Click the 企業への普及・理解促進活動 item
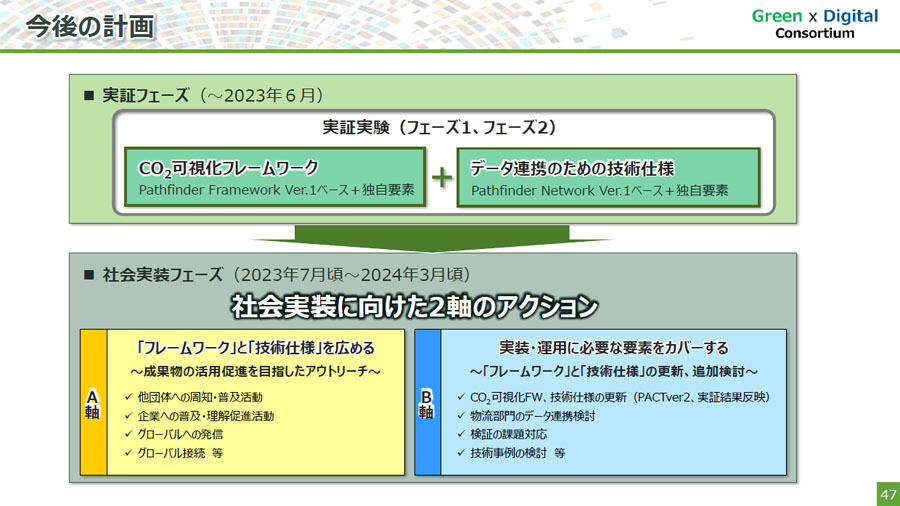The width and height of the screenshot is (900, 506). click(205, 416)
